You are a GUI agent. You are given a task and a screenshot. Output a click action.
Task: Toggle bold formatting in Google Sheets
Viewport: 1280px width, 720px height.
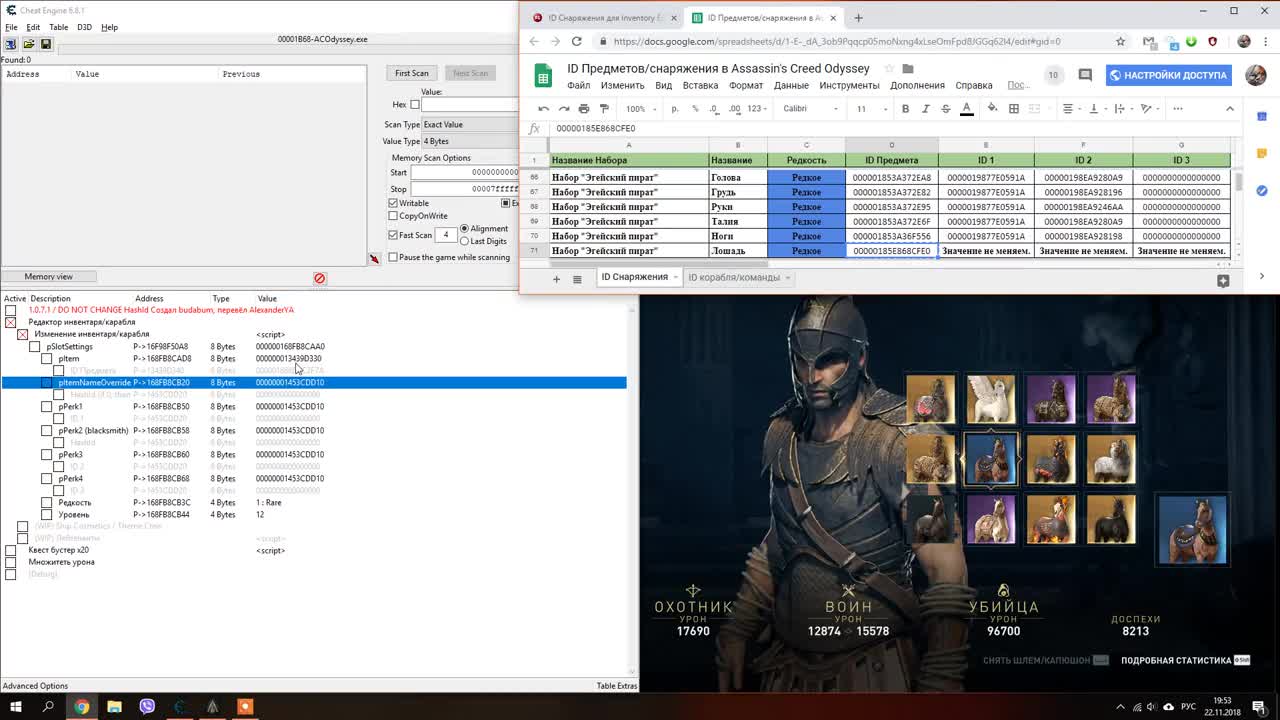pos(906,108)
